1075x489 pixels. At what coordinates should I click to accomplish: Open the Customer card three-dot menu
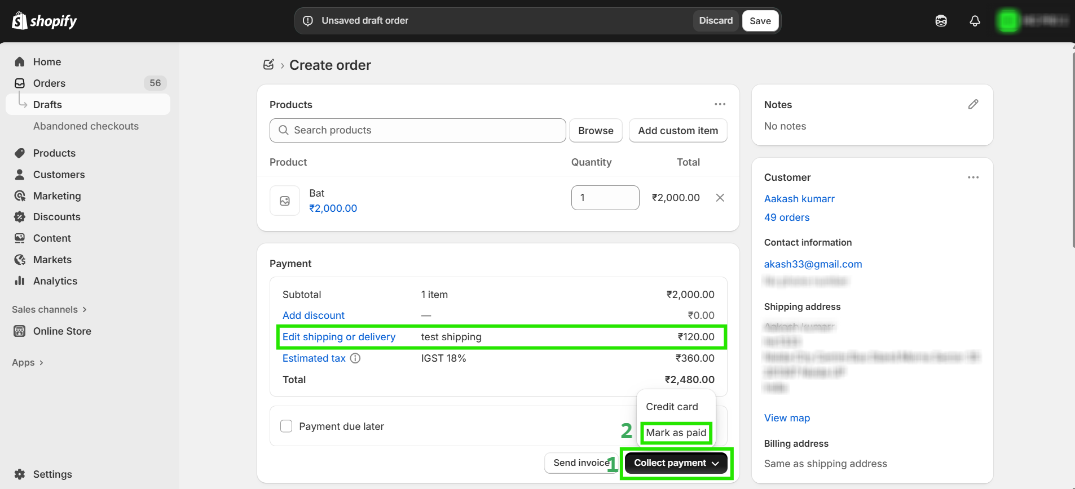973,177
